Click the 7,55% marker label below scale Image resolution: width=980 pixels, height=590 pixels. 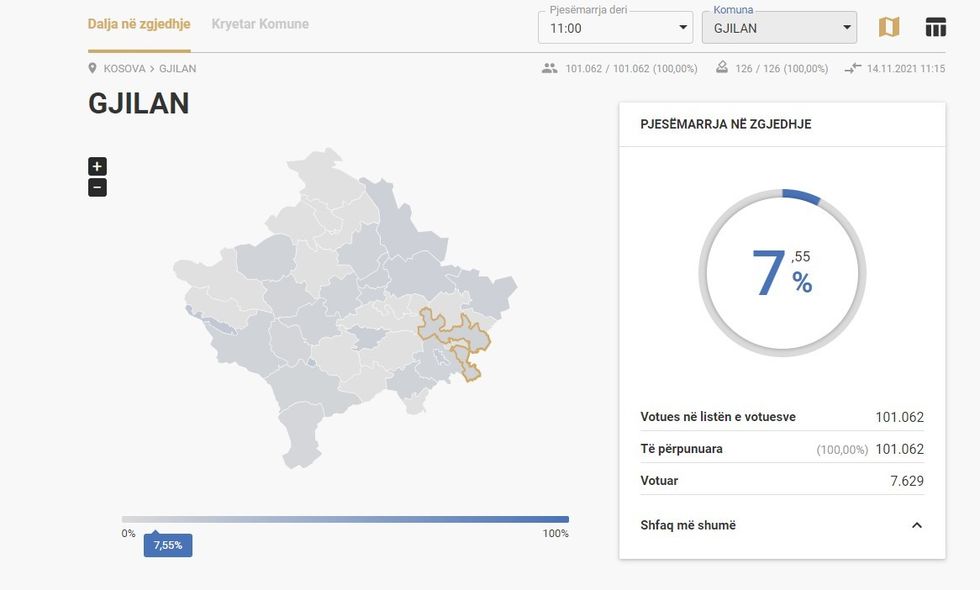pos(167,545)
